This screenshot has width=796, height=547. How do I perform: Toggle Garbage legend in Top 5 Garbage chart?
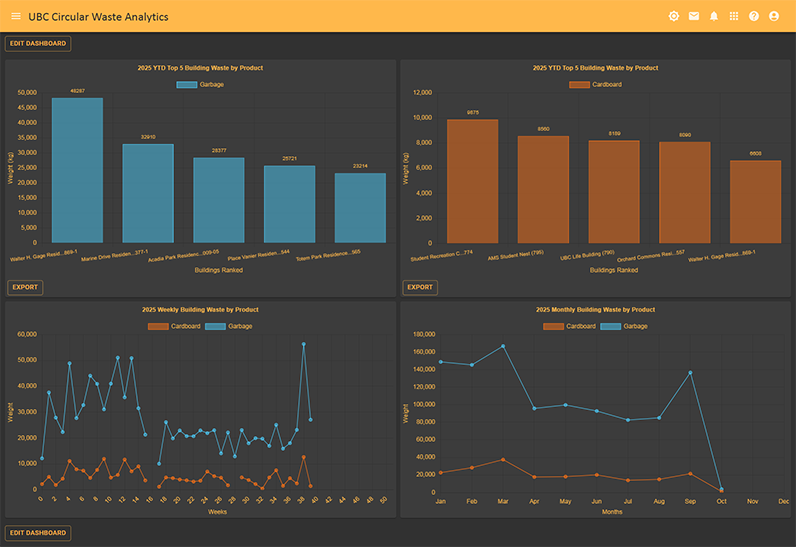pyautogui.click(x=200, y=85)
